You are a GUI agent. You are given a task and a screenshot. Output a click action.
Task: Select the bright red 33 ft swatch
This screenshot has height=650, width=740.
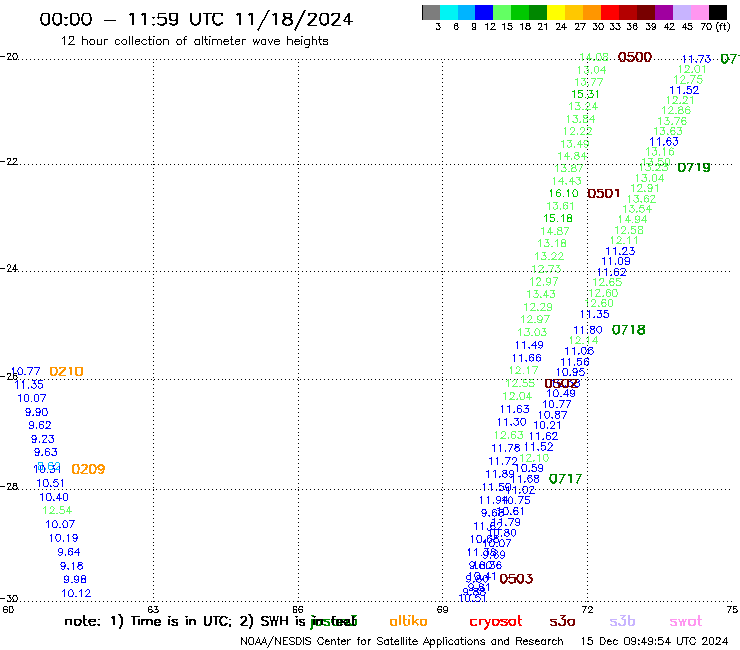click(x=610, y=12)
